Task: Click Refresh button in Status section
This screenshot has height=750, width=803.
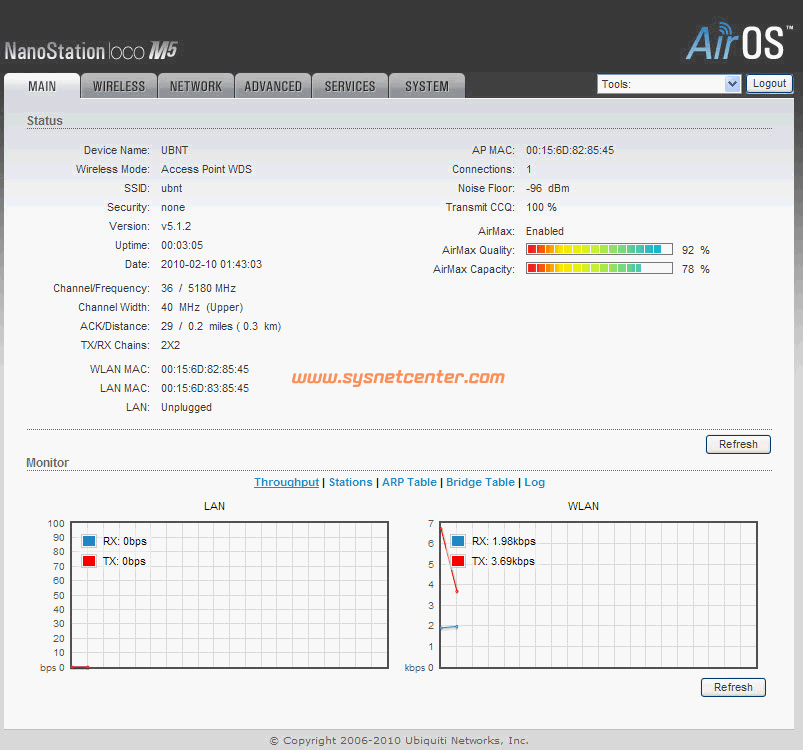Action: pos(738,444)
